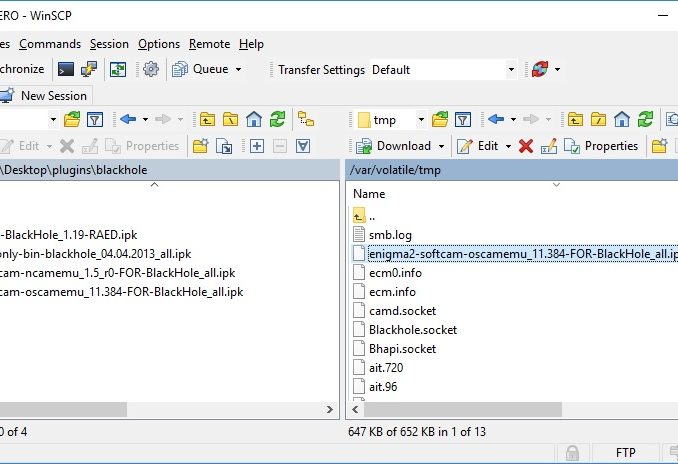The width and height of the screenshot is (678, 464).
Task: Click the local path bar blackhole
Action: (x=122, y=170)
